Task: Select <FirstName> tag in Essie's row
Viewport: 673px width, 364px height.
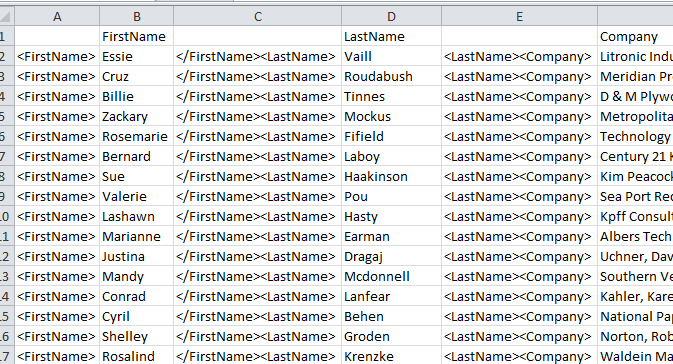Action: click(x=57, y=56)
